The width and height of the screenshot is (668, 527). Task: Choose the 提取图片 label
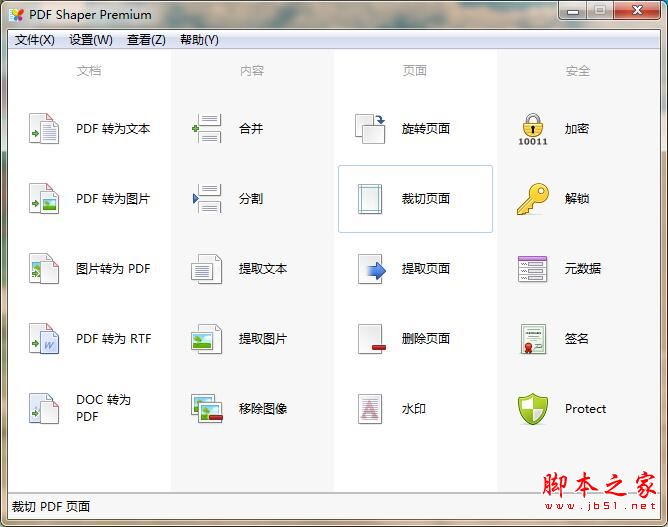pyautogui.click(x=263, y=339)
